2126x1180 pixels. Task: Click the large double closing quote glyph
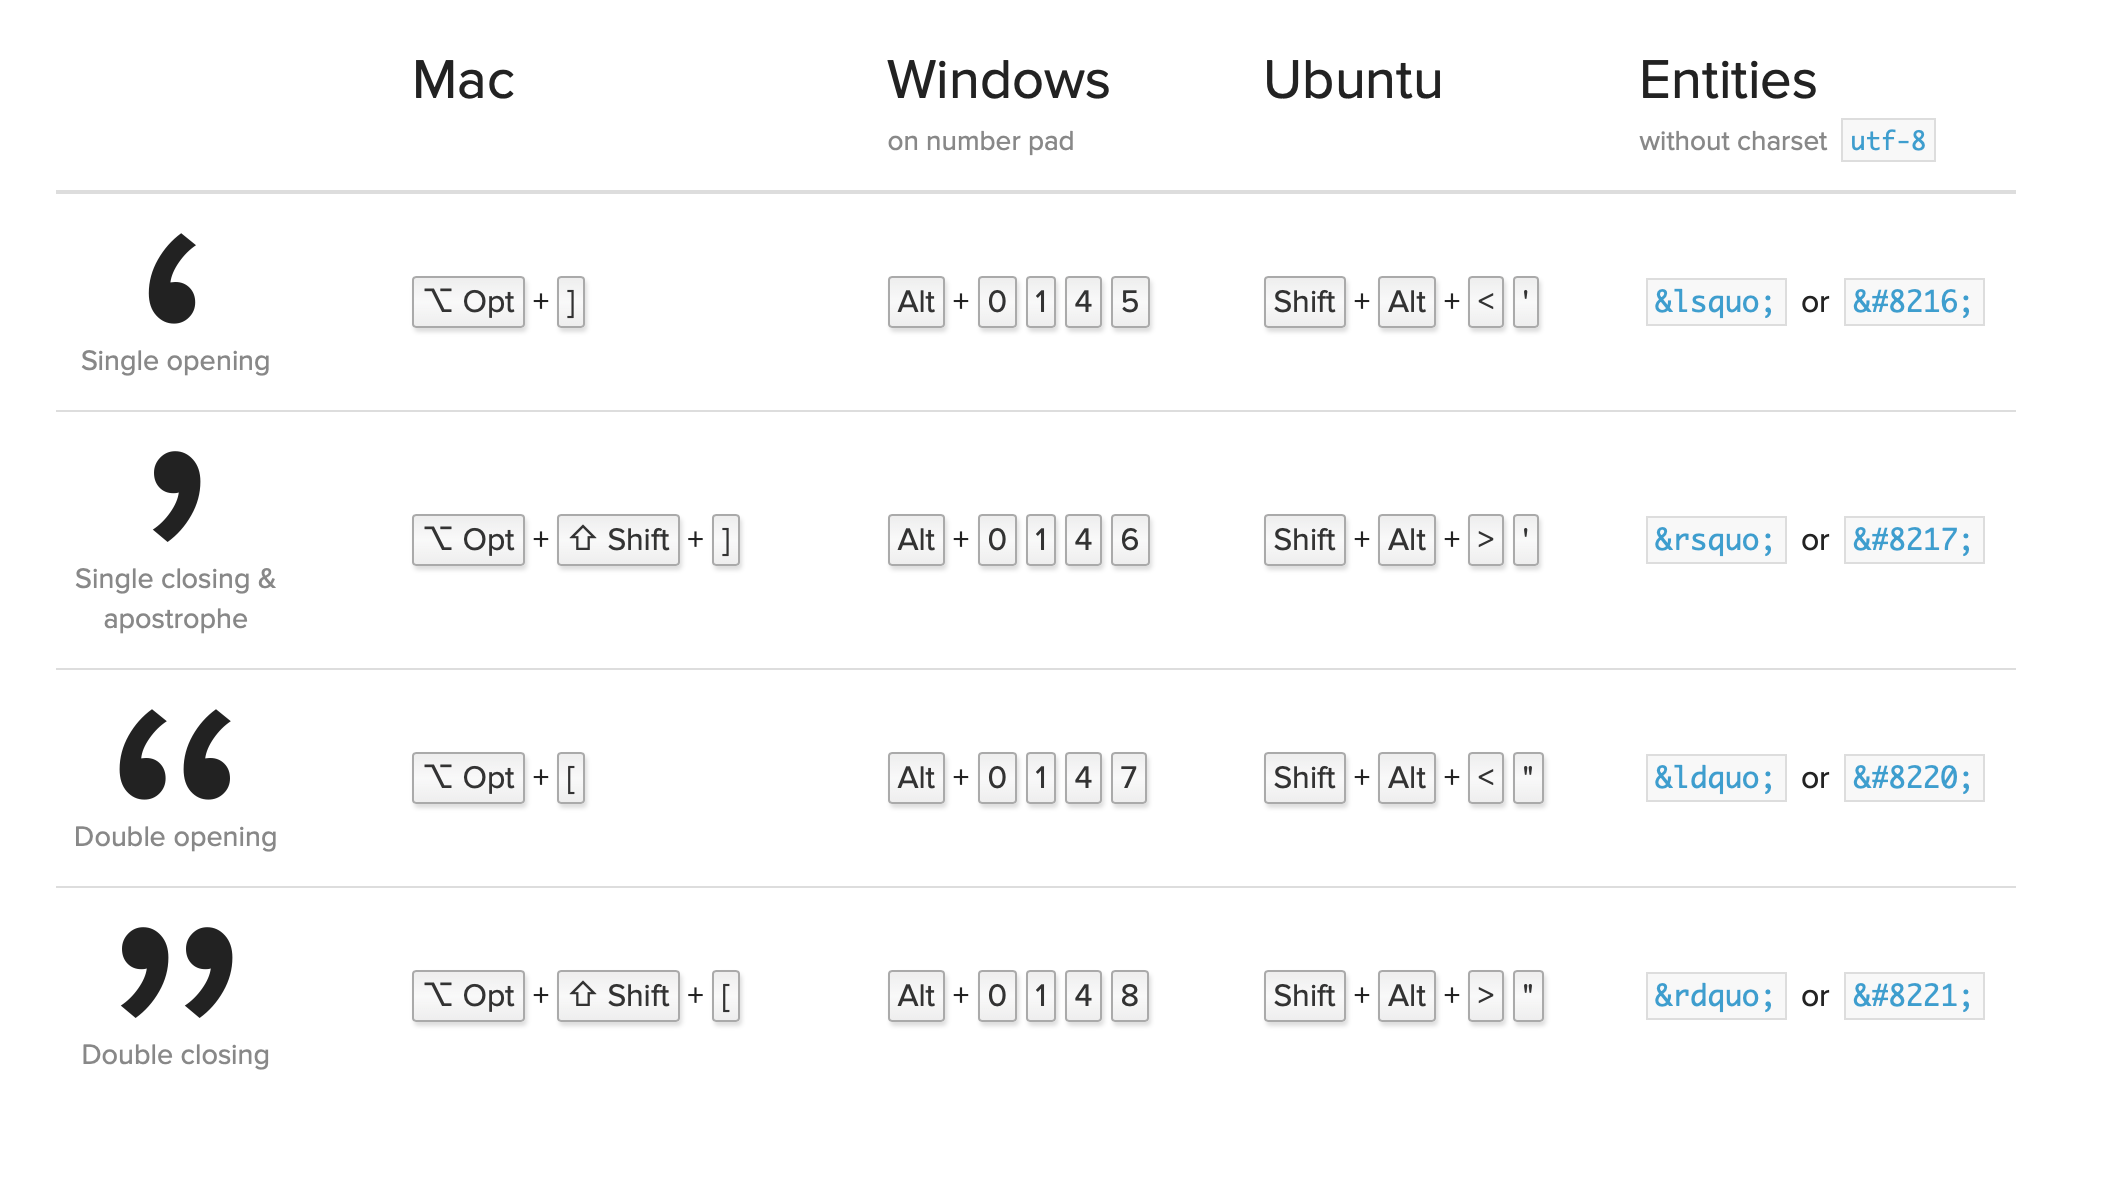(177, 973)
